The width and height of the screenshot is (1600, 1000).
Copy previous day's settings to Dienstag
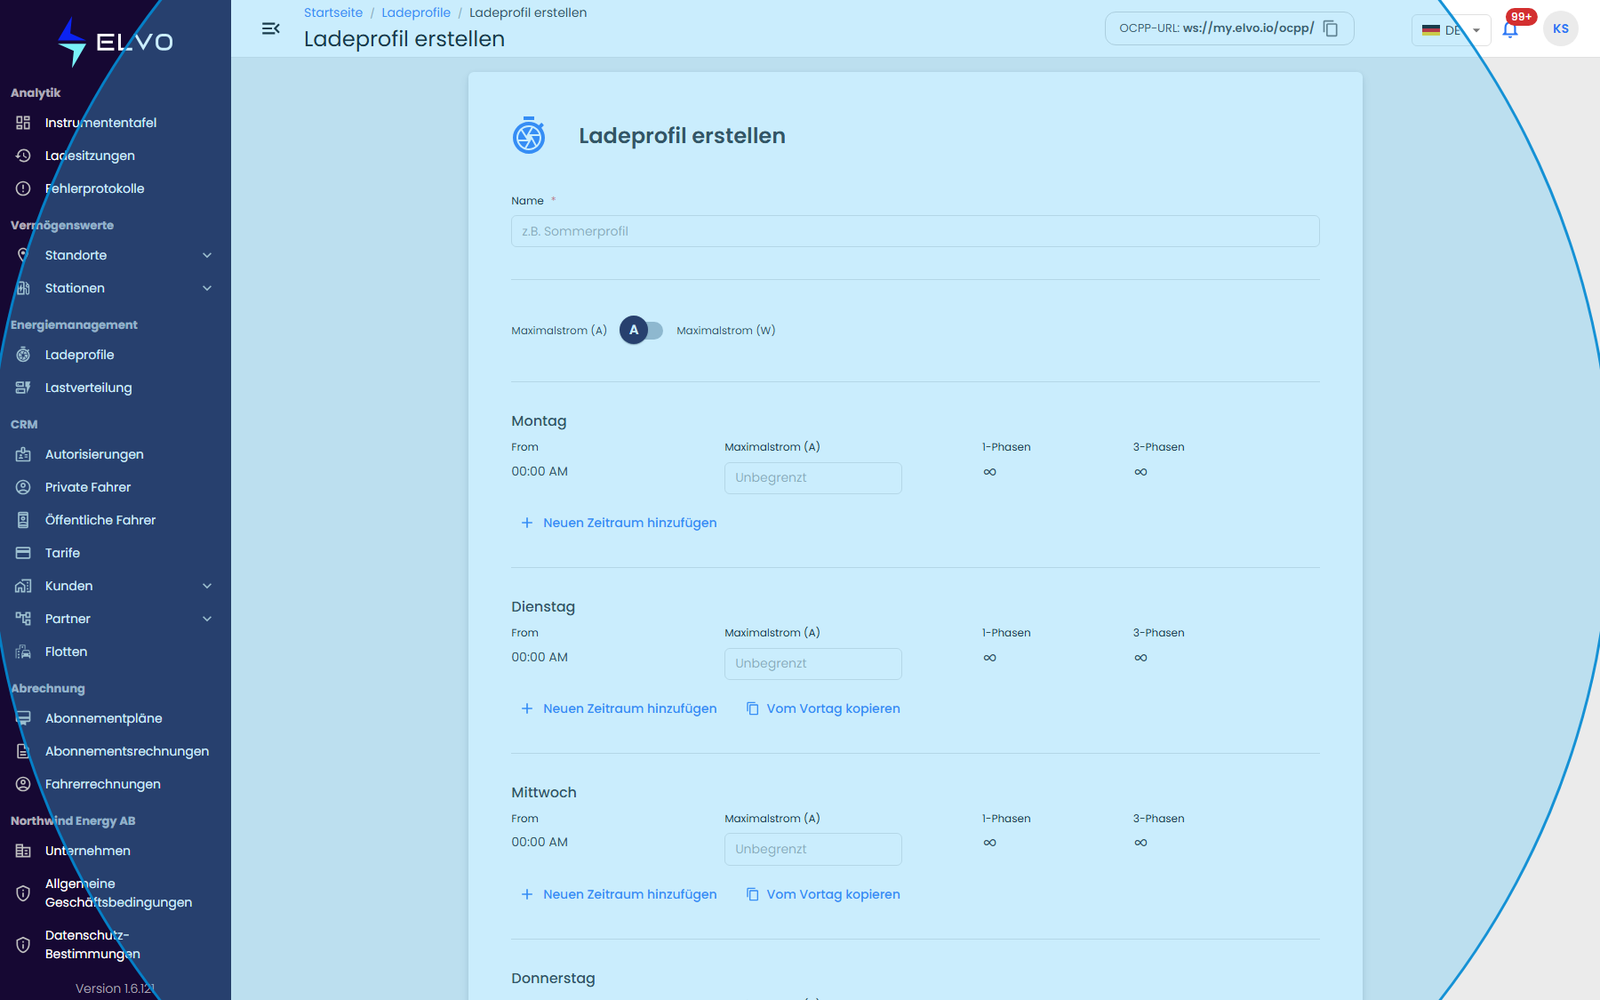[823, 709]
